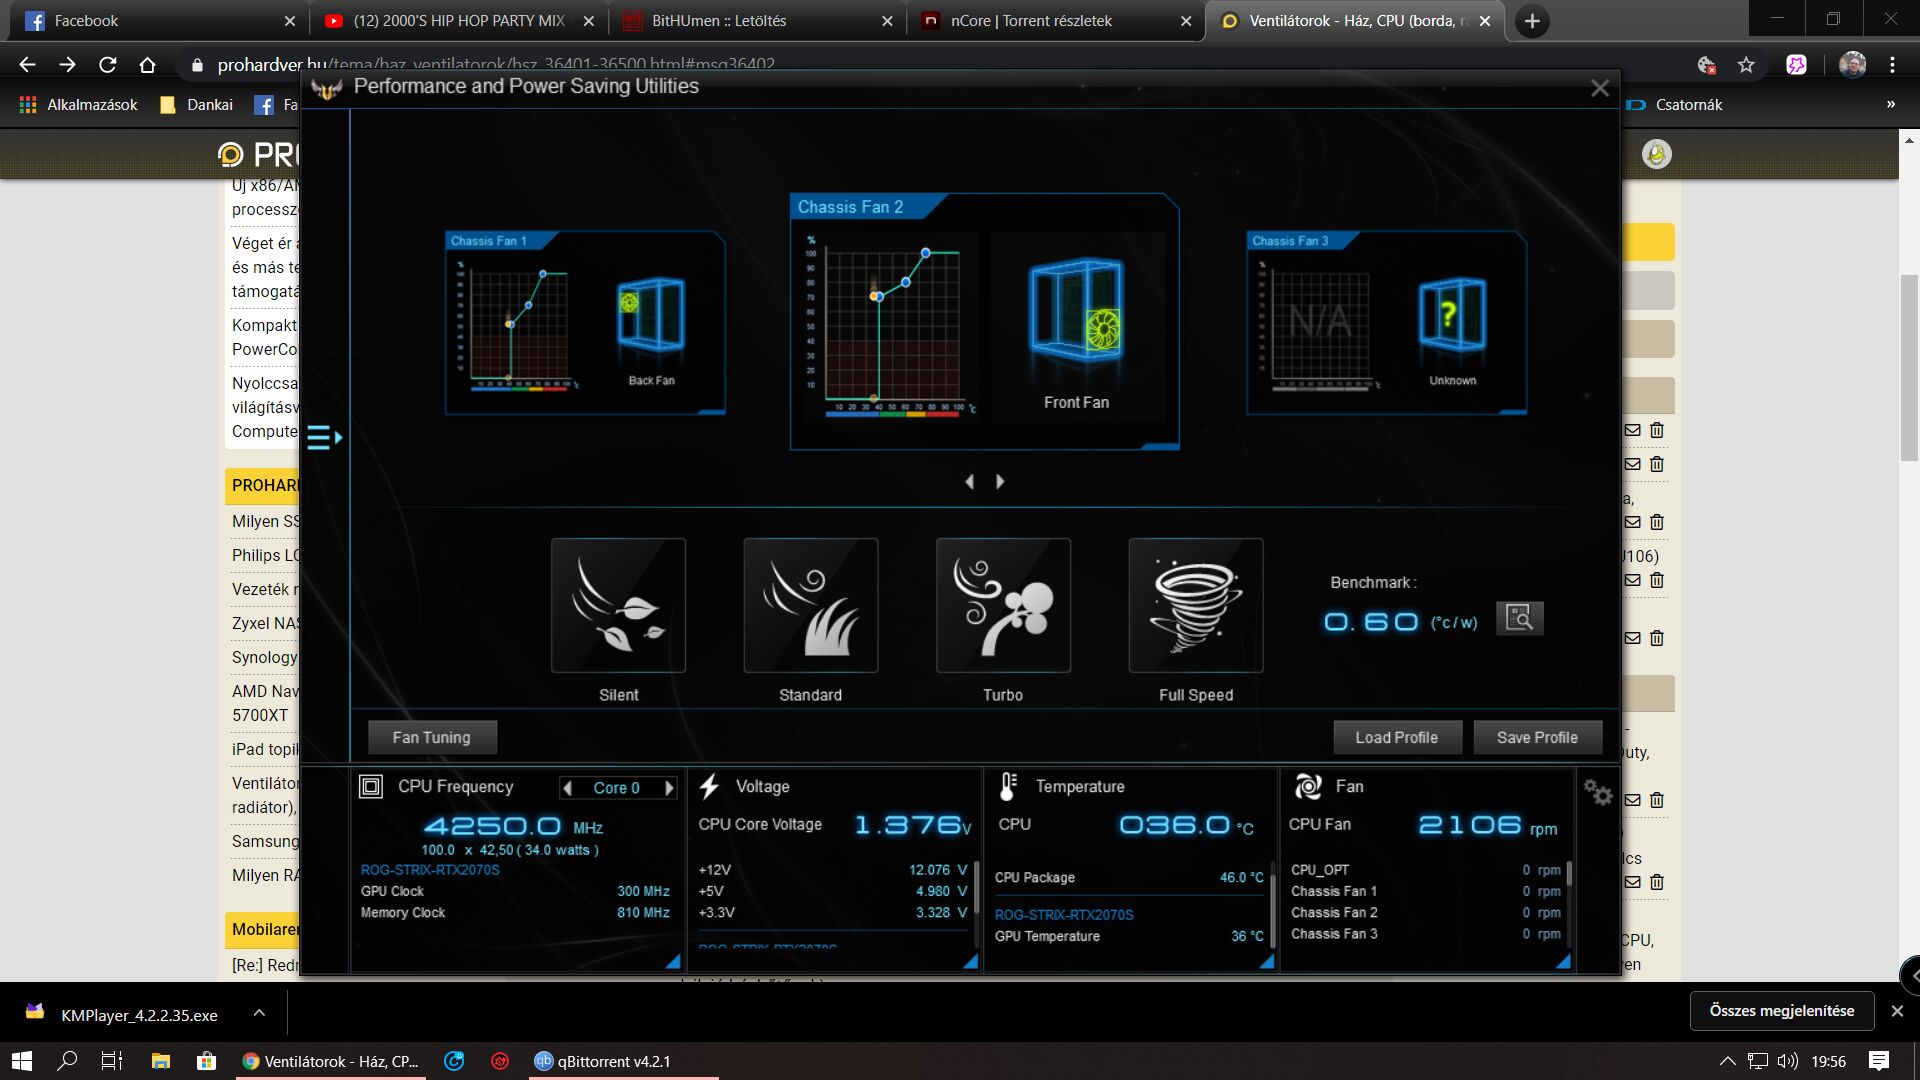Open monitor settings gear icon
The height and width of the screenshot is (1080, 1920).
pyautogui.click(x=1597, y=792)
